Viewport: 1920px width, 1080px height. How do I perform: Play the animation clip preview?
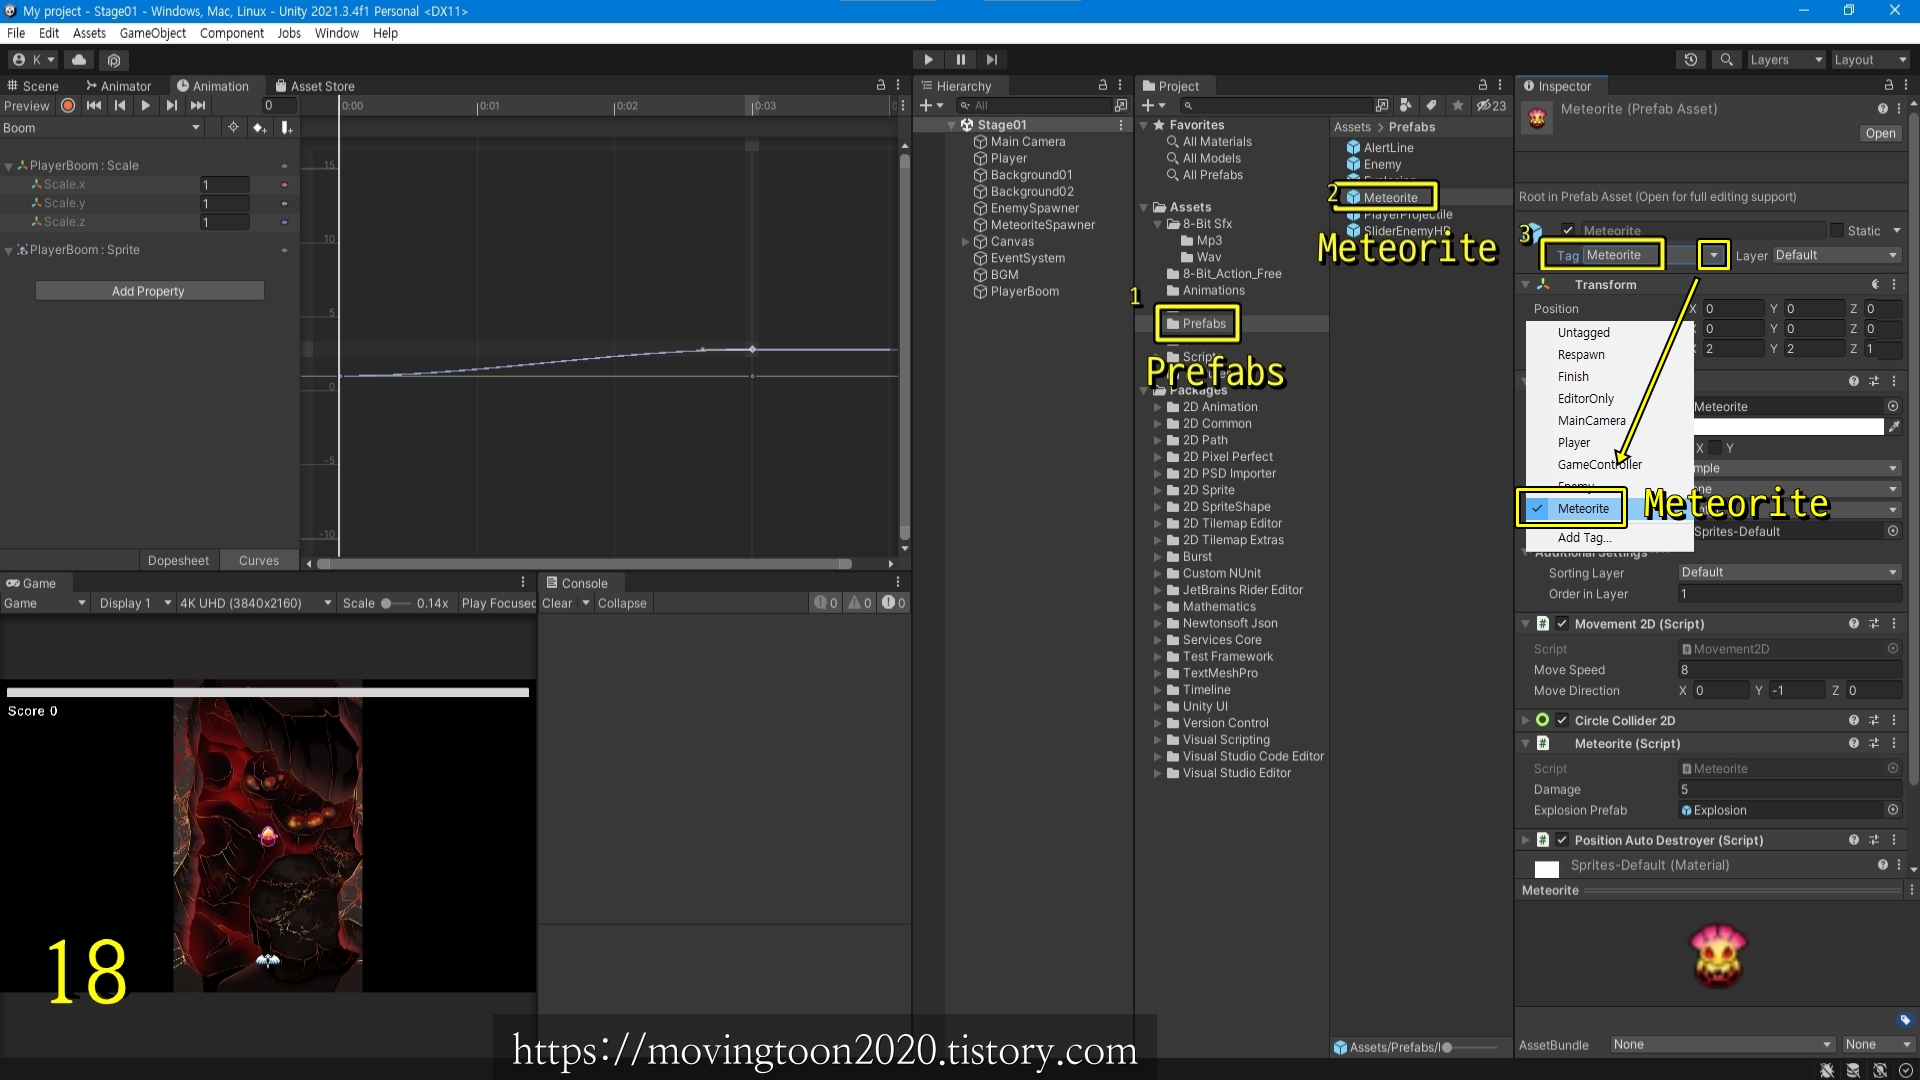[146, 105]
